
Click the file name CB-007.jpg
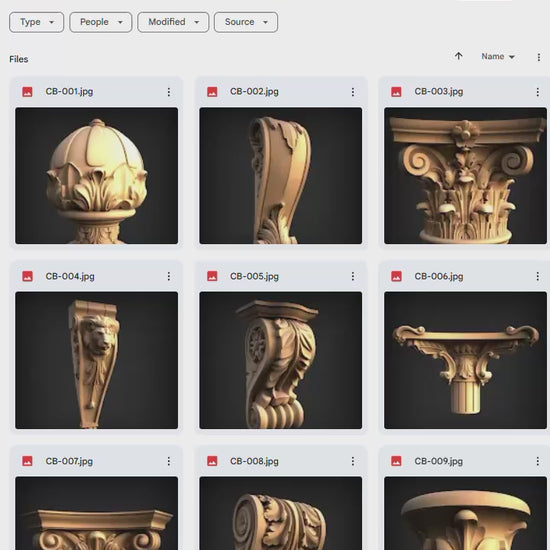(x=69, y=461)
